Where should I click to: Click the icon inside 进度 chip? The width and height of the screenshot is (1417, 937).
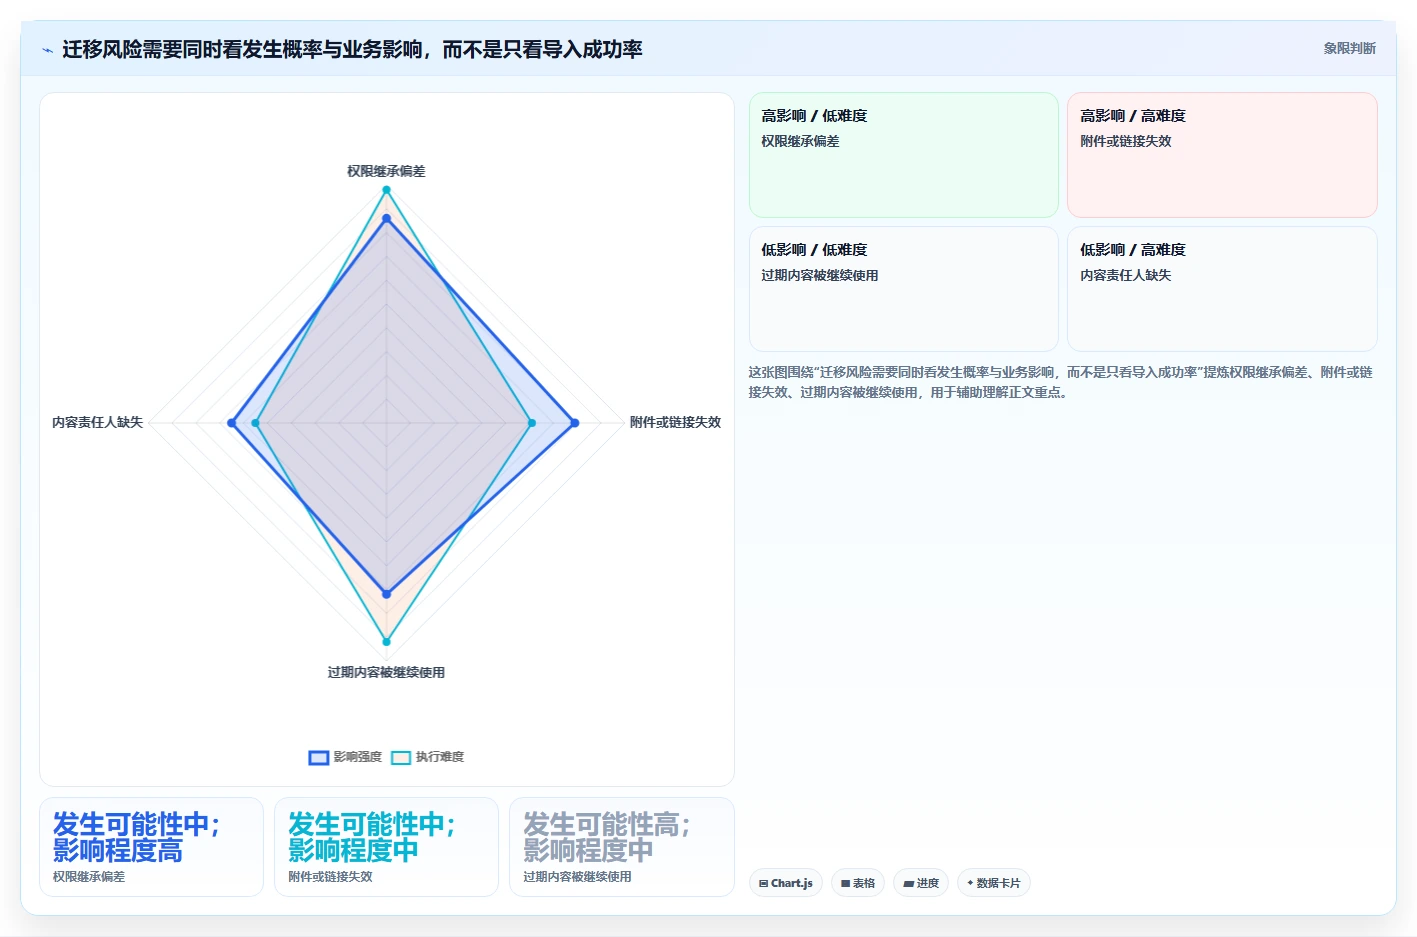[x=908, y=884]
